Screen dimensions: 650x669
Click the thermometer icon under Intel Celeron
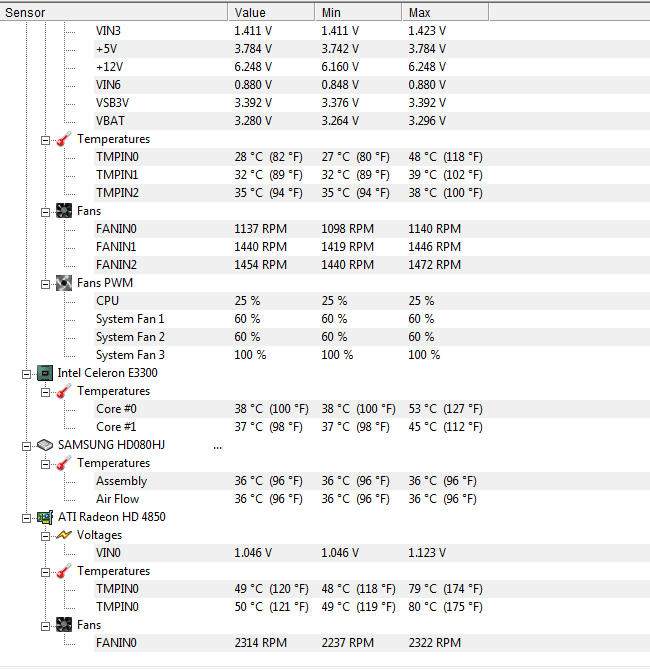coord(64,391)
